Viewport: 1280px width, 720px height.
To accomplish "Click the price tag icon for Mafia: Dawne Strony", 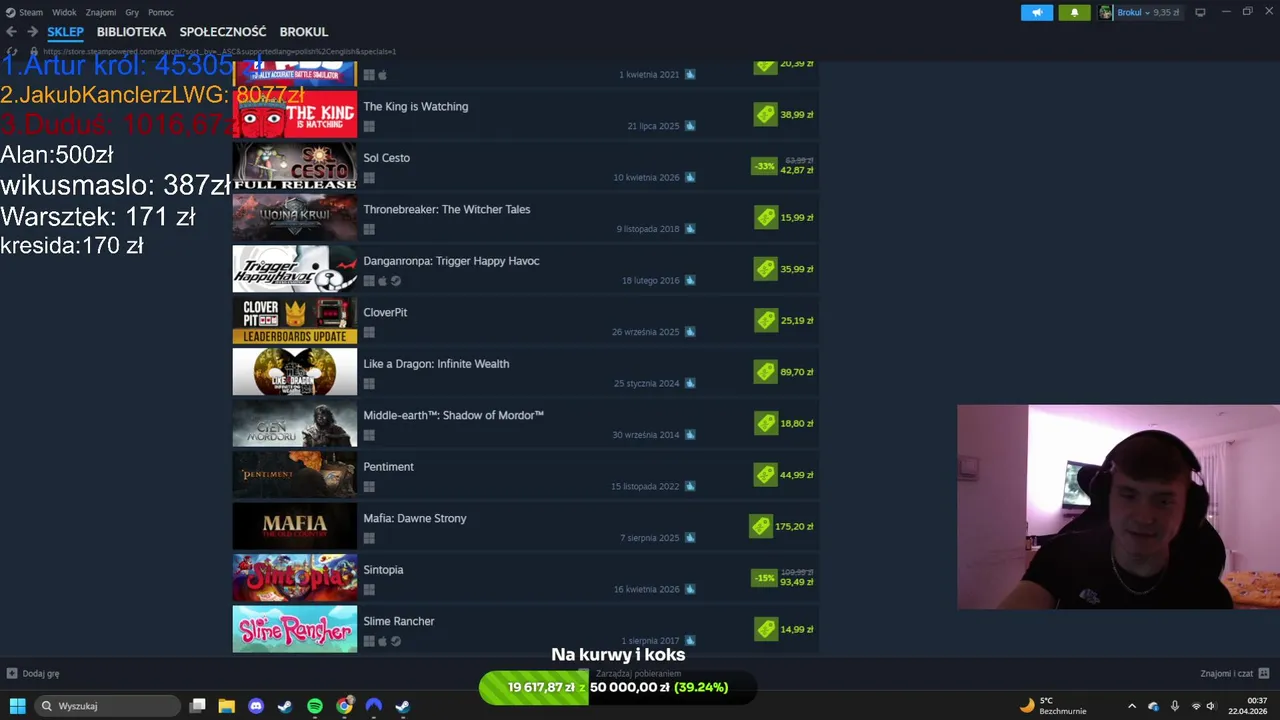I will [760, 526].
